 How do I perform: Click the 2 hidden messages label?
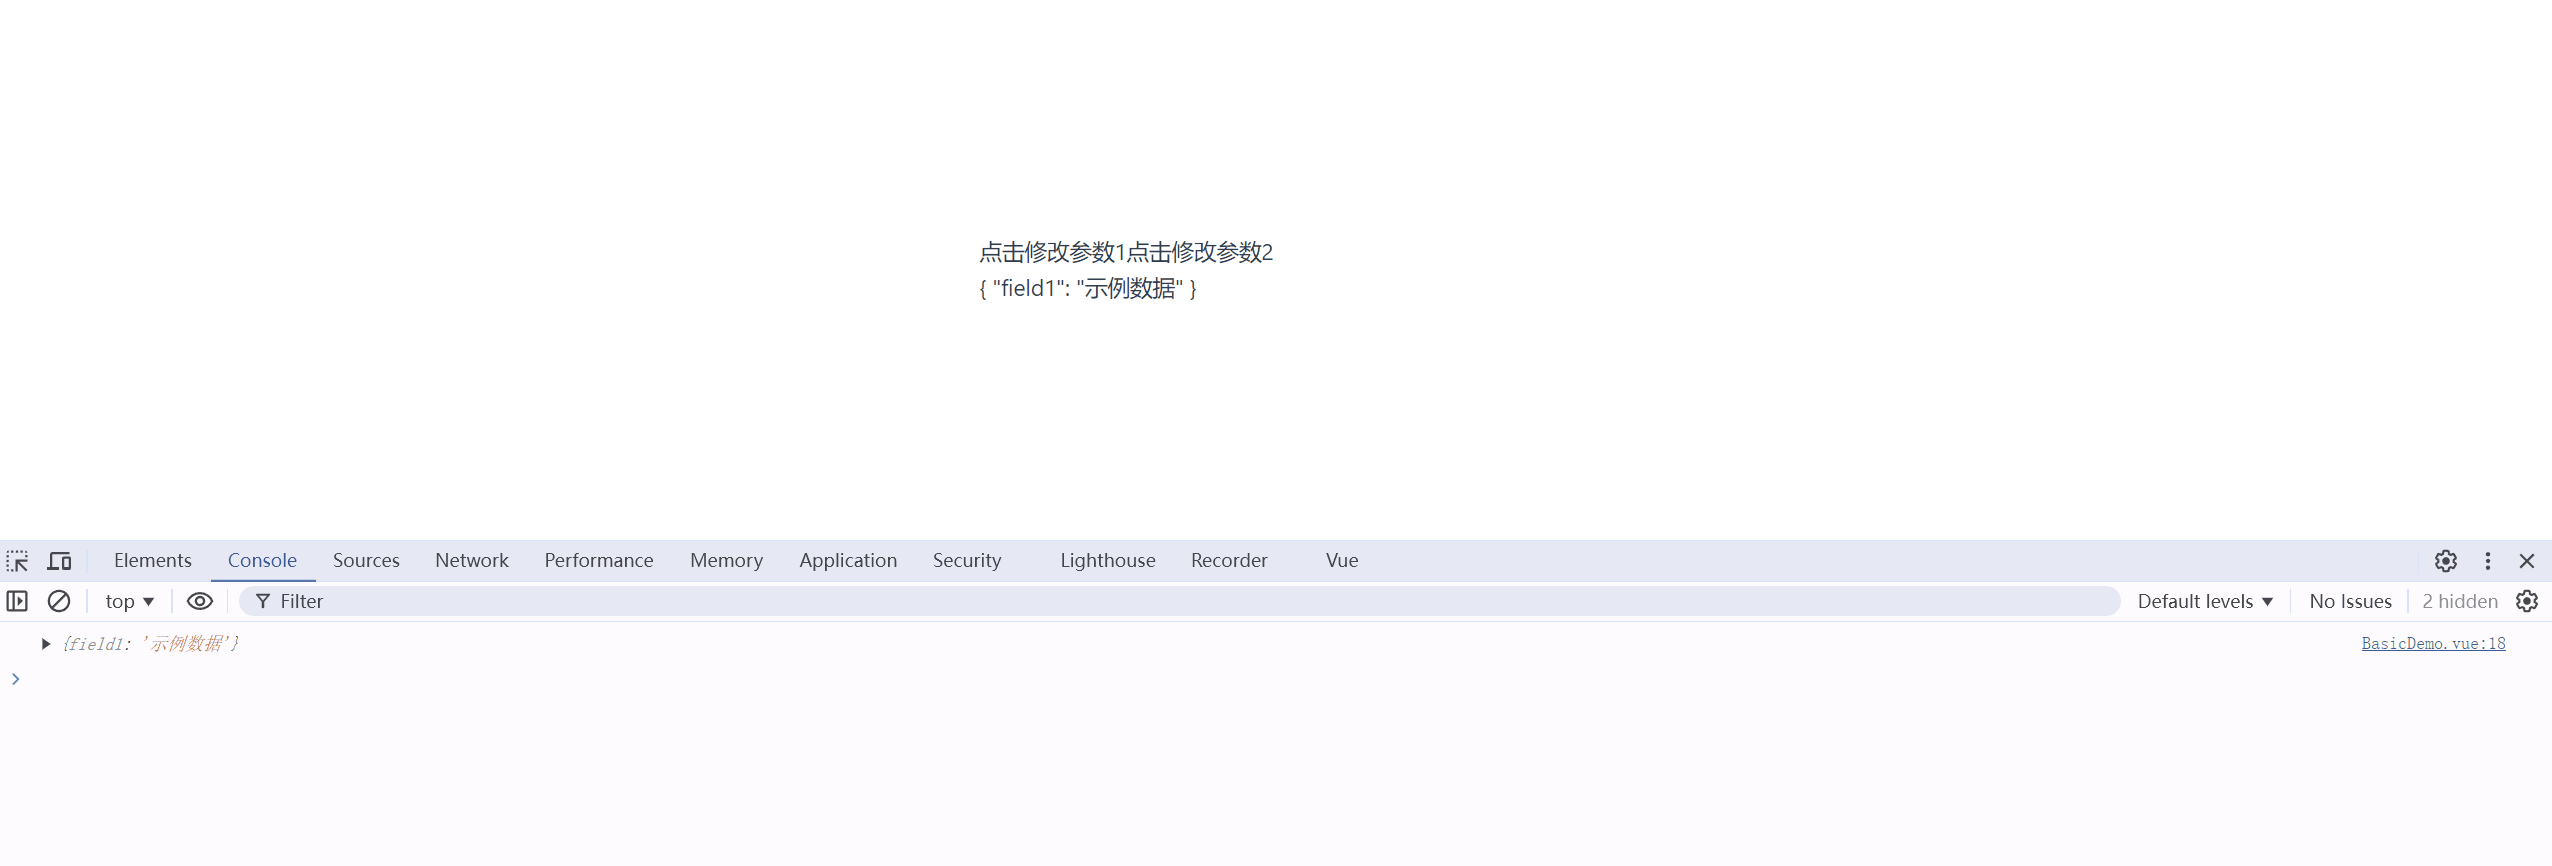click(x=2460, y=601)
